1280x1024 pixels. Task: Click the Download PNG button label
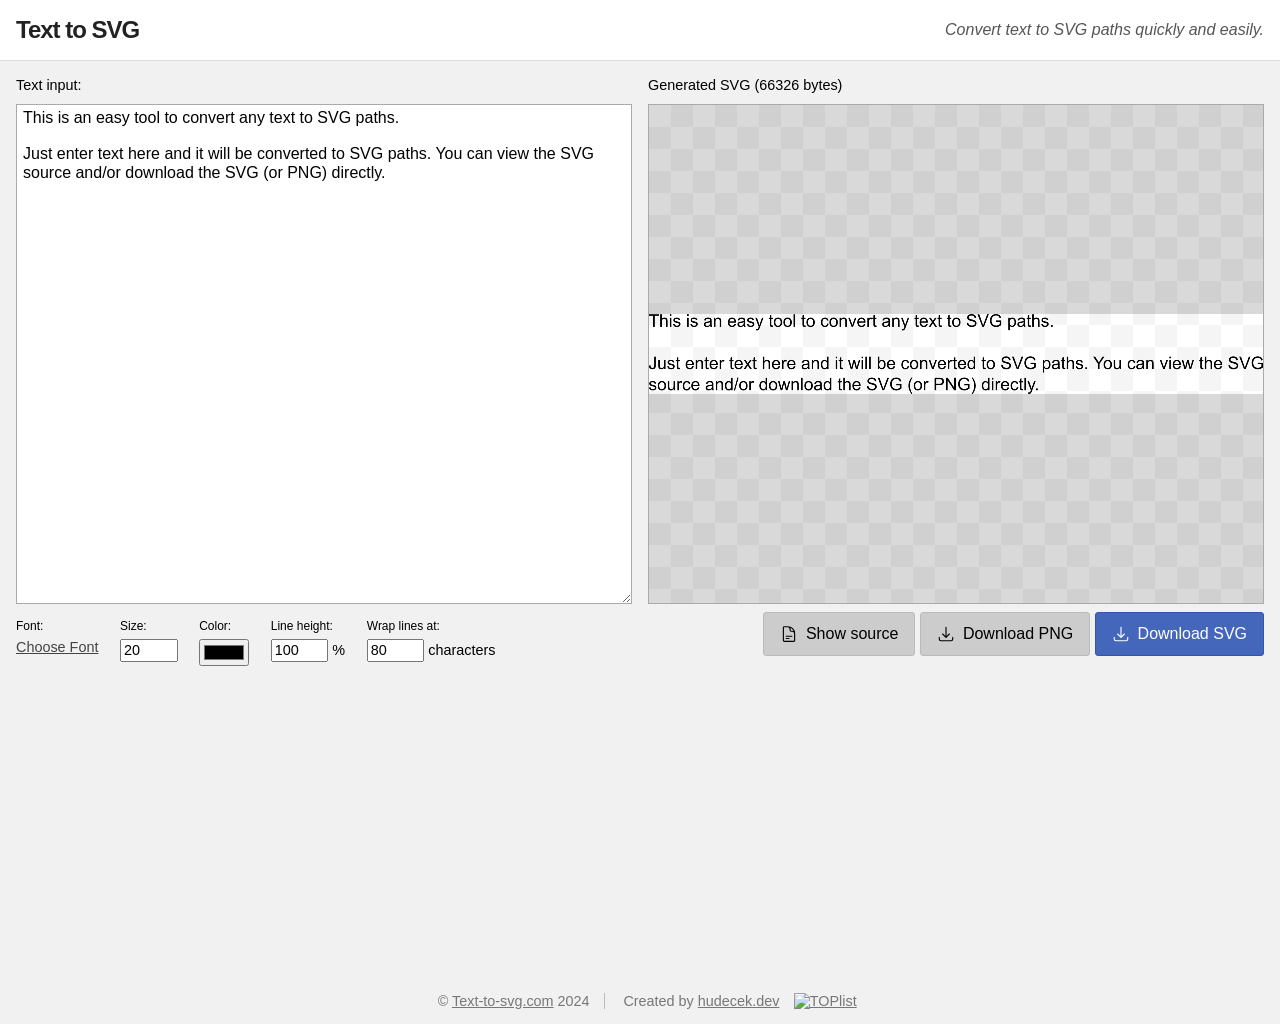coord(1018,634)
